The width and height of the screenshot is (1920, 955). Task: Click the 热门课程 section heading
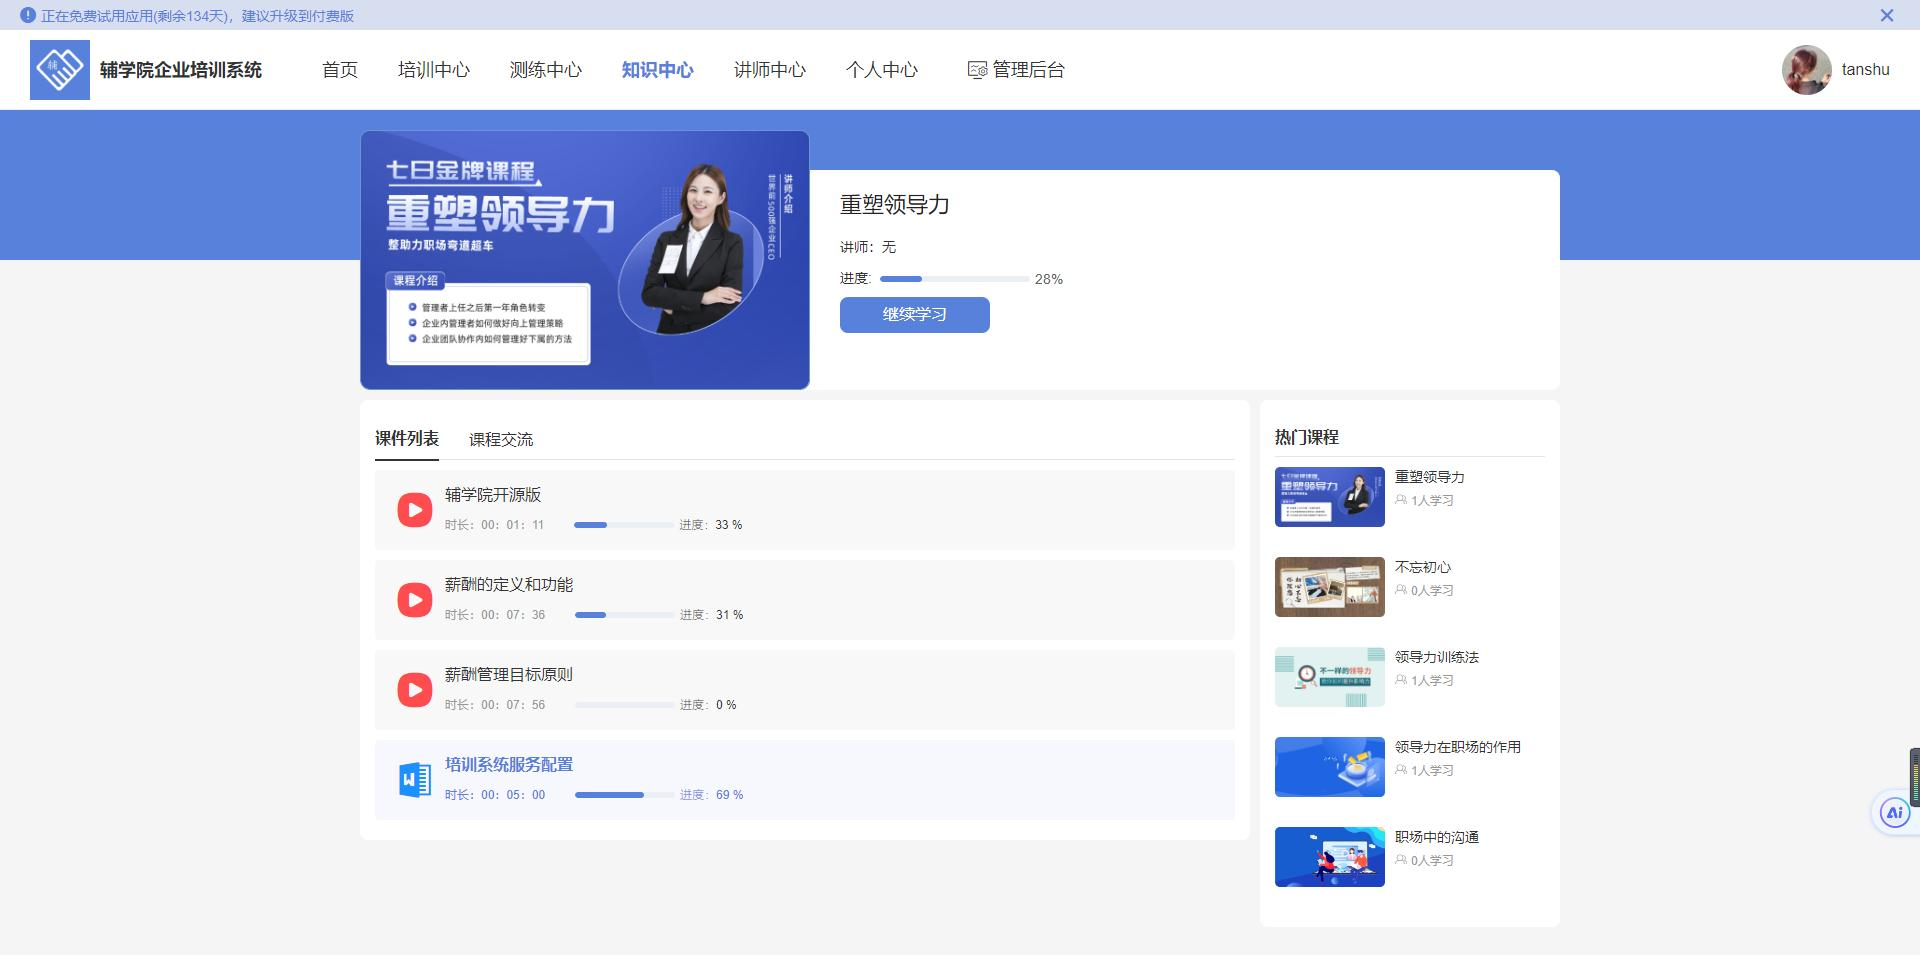(1307, 437)
